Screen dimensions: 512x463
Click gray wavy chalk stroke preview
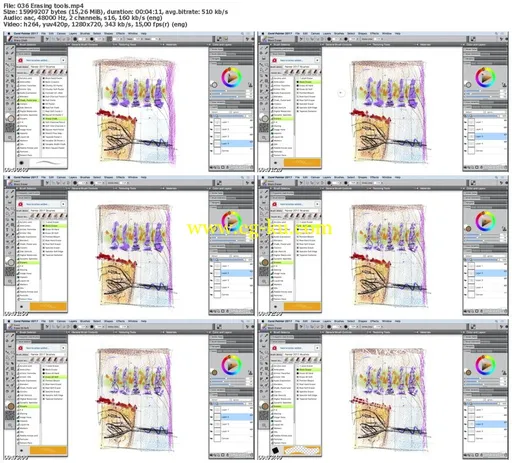48,163
